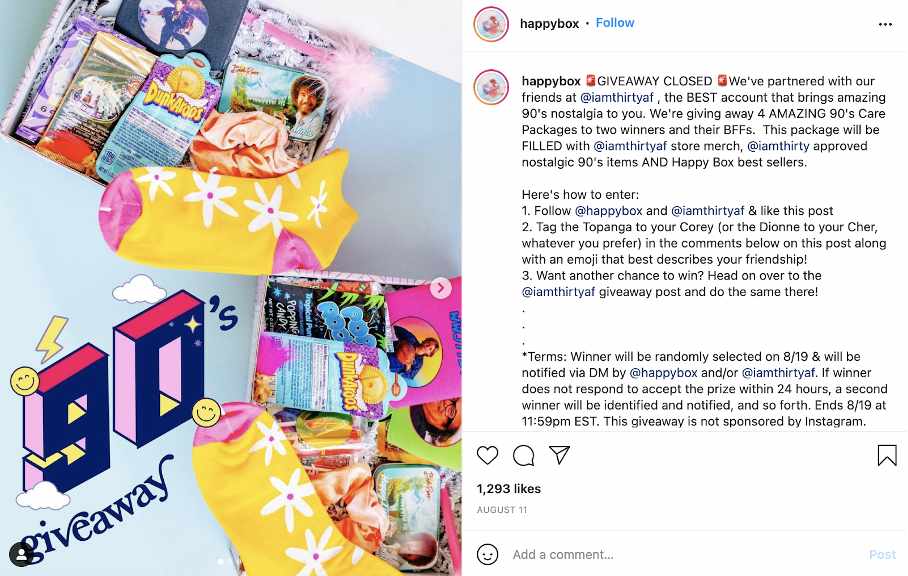Screen dimensions: 908x576
Task: Show tagged people icon on photo
Action: 21,554
